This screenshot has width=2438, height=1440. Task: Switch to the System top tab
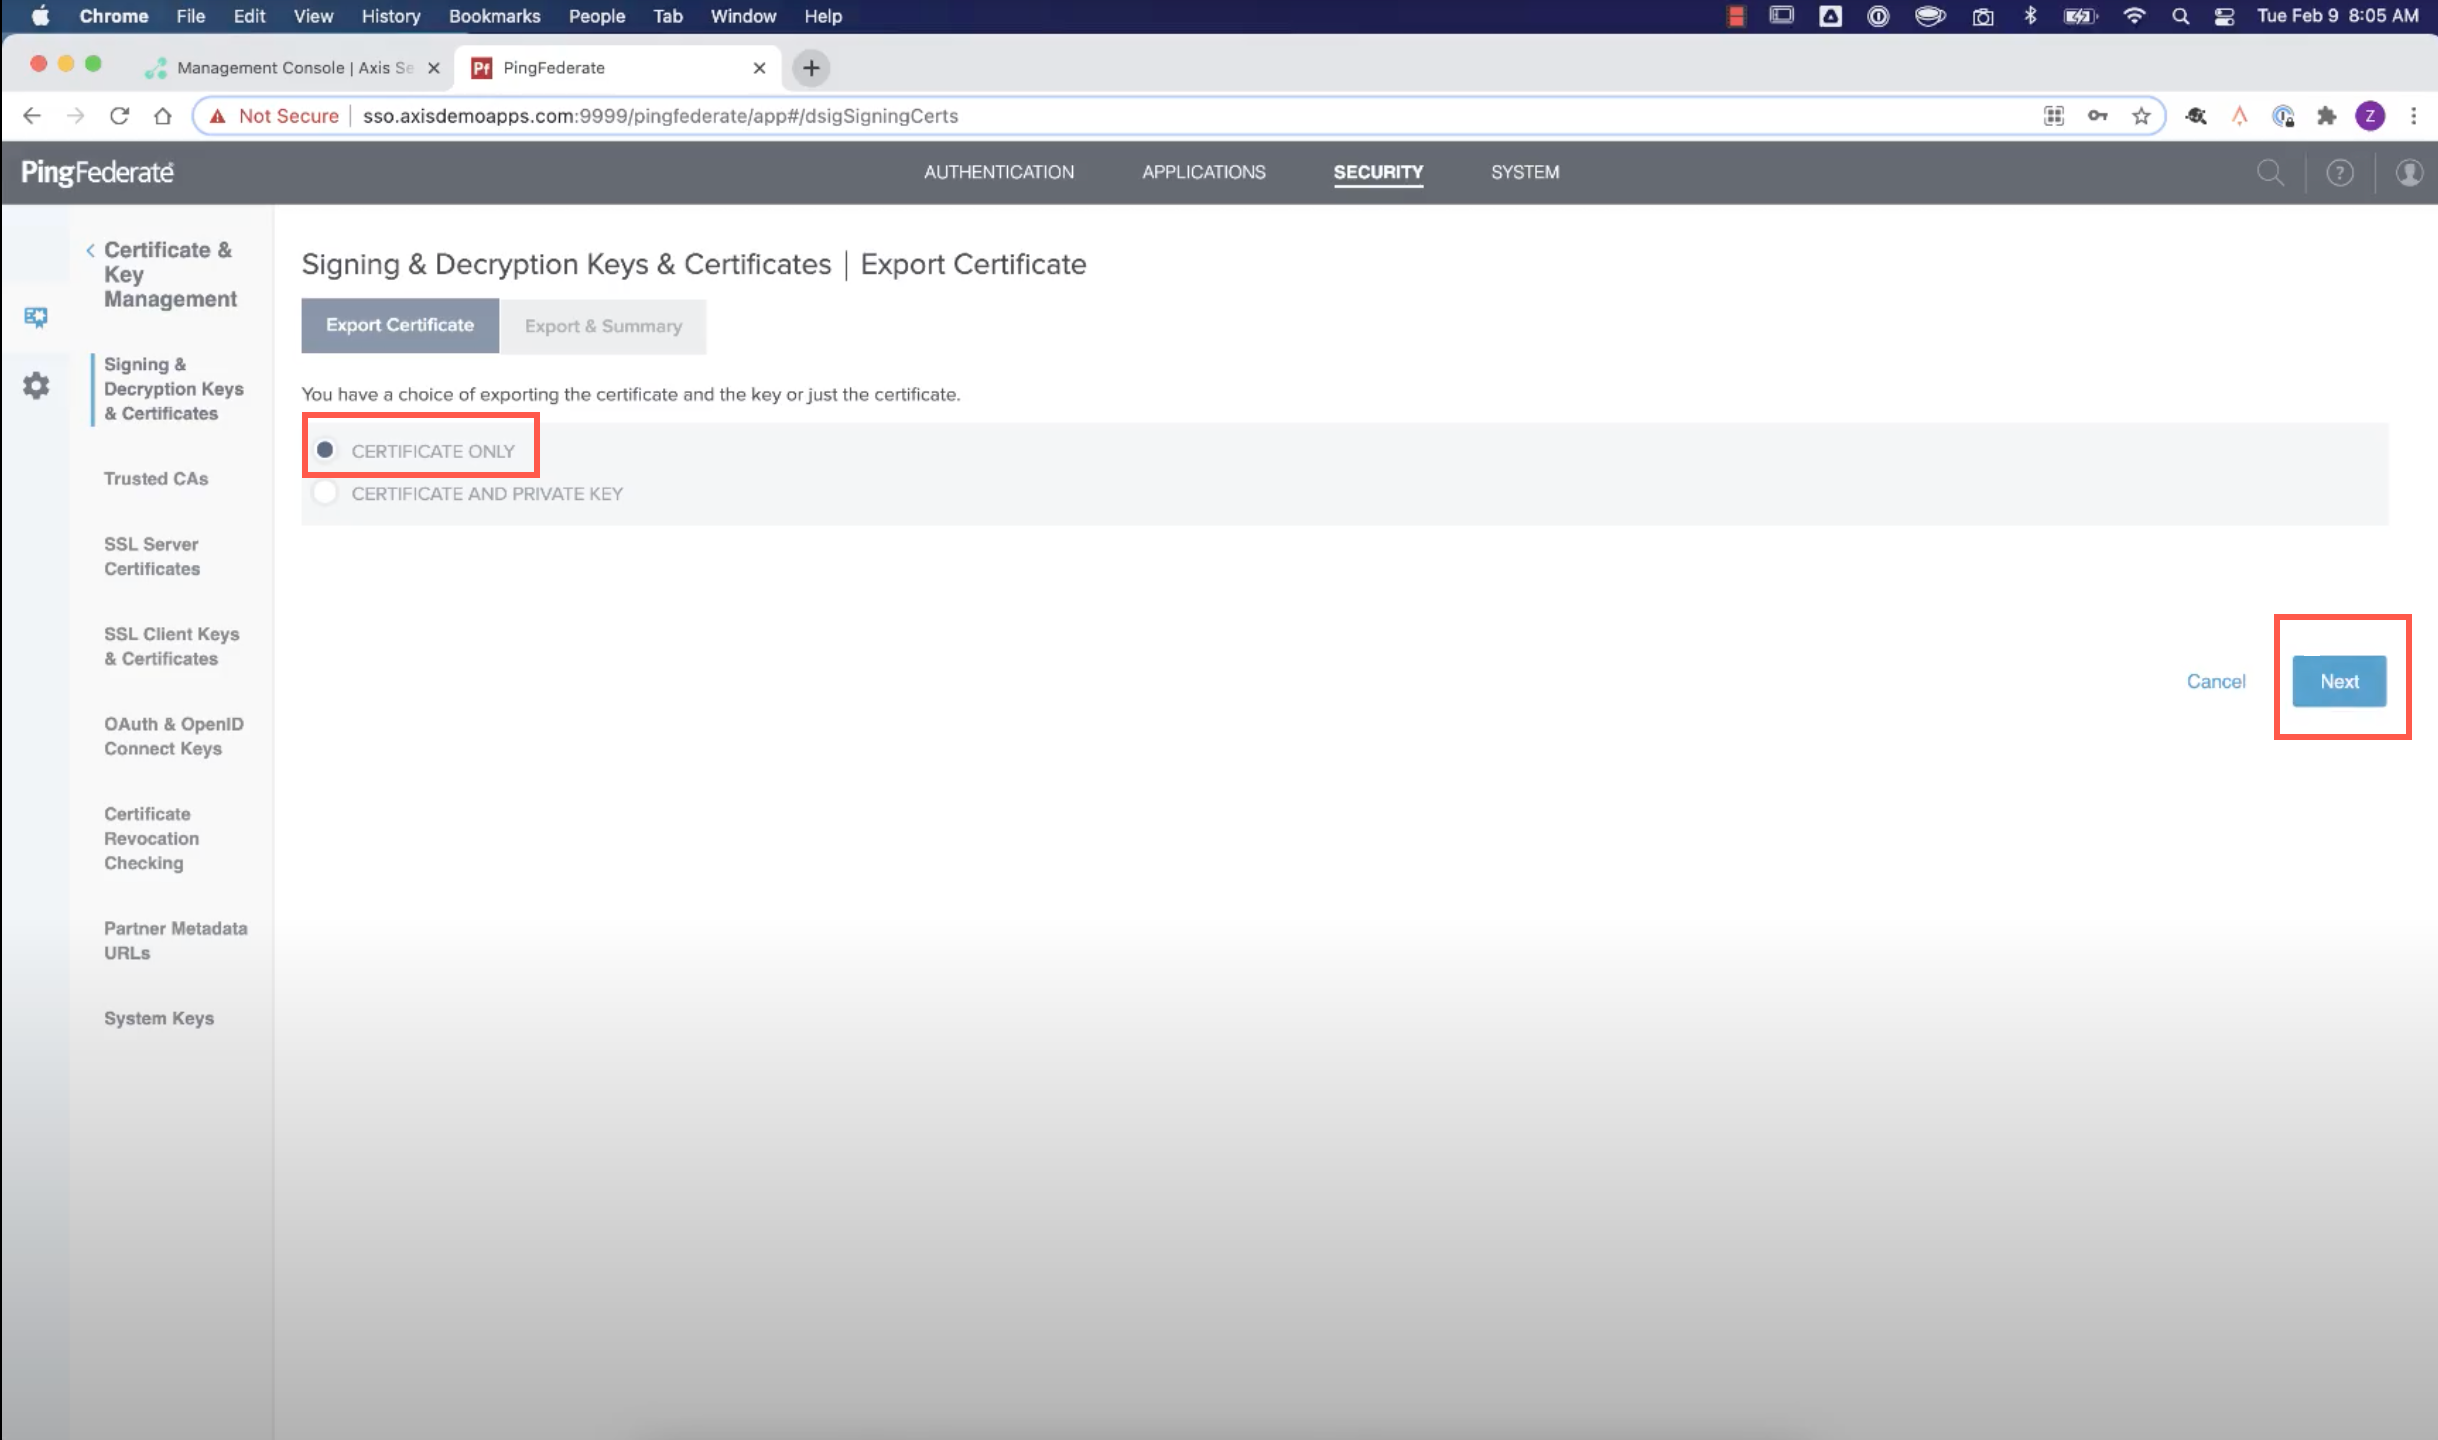pyautogui.click(x=1524, y=172)
